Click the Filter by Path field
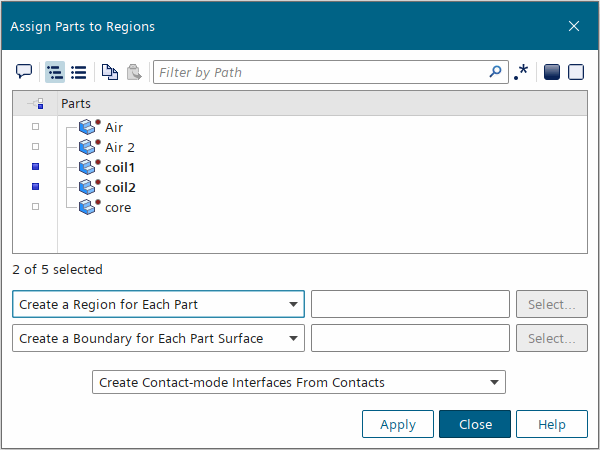This screenshot has height=450, width=600. 320,72
